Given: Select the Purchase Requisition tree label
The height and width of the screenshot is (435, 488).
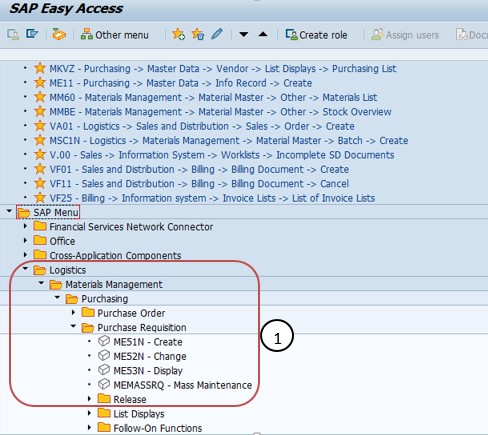Looking at the screenshot, I should pos(142,328).
